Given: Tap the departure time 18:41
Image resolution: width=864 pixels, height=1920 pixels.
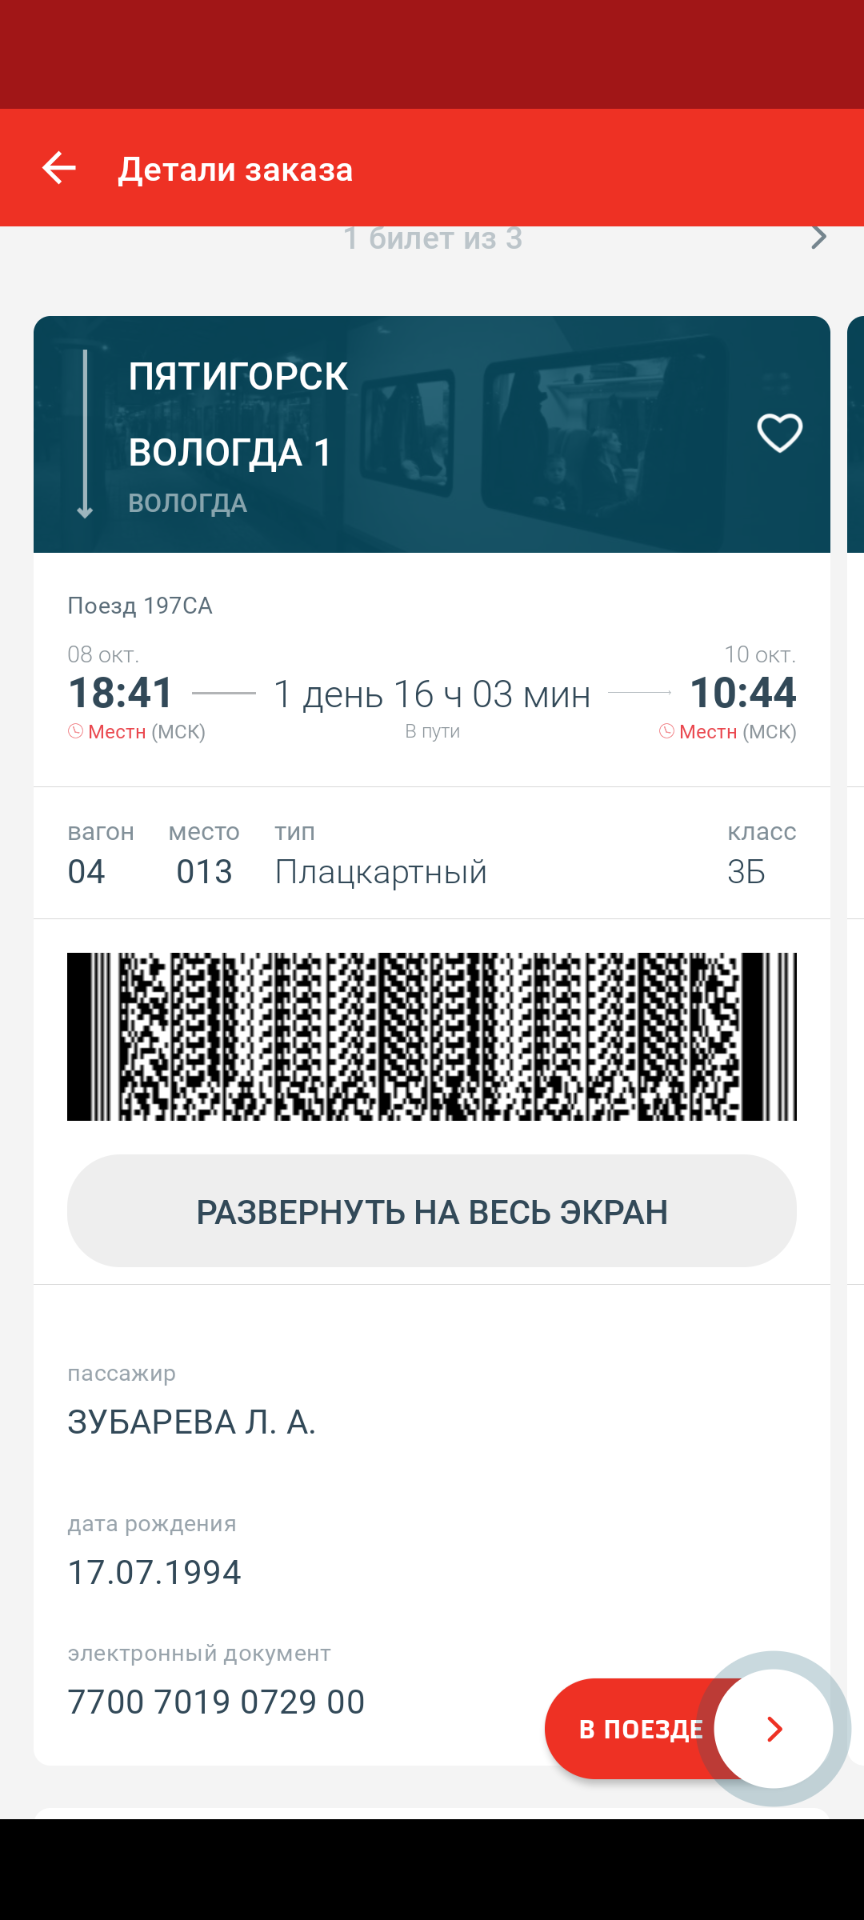Looking at the screenshot, I should [121, 693].
